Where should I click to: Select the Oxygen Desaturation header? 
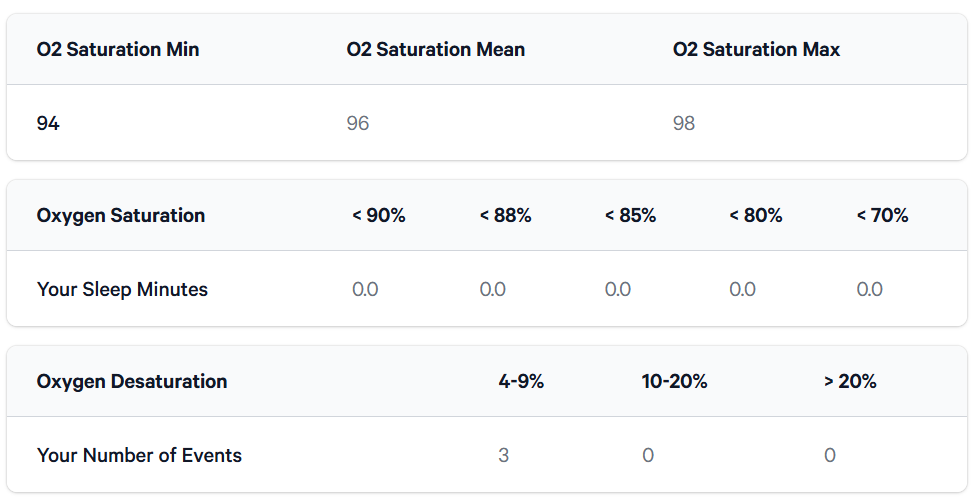tap(132, 381)
